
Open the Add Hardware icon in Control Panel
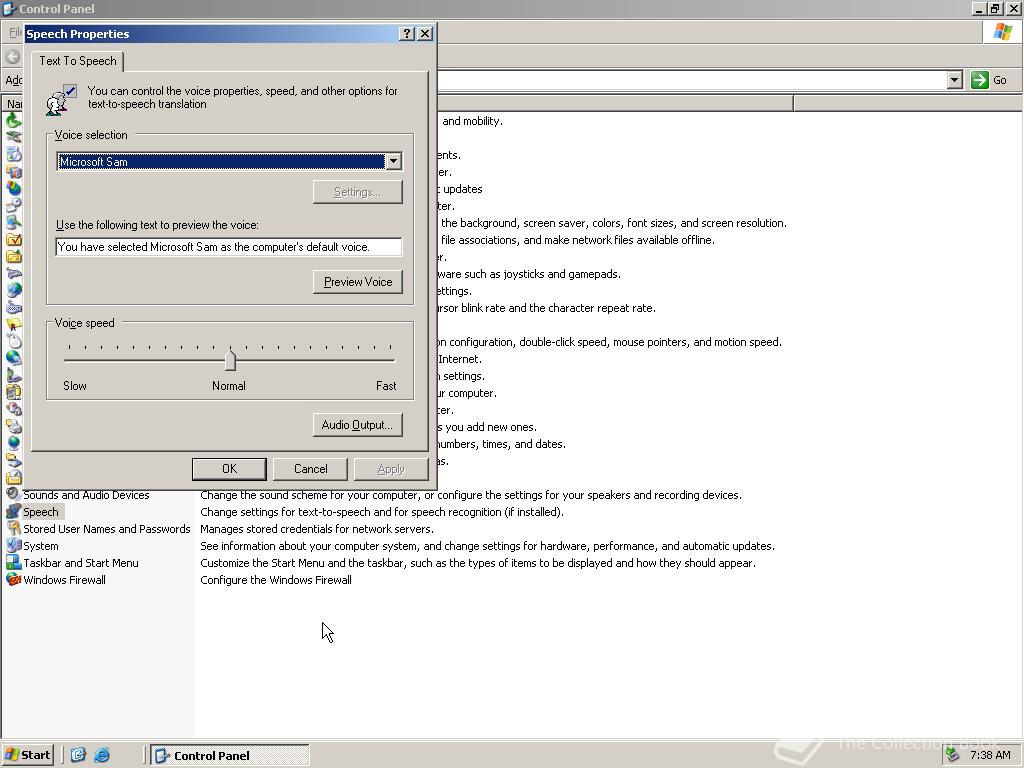point(13,138)
